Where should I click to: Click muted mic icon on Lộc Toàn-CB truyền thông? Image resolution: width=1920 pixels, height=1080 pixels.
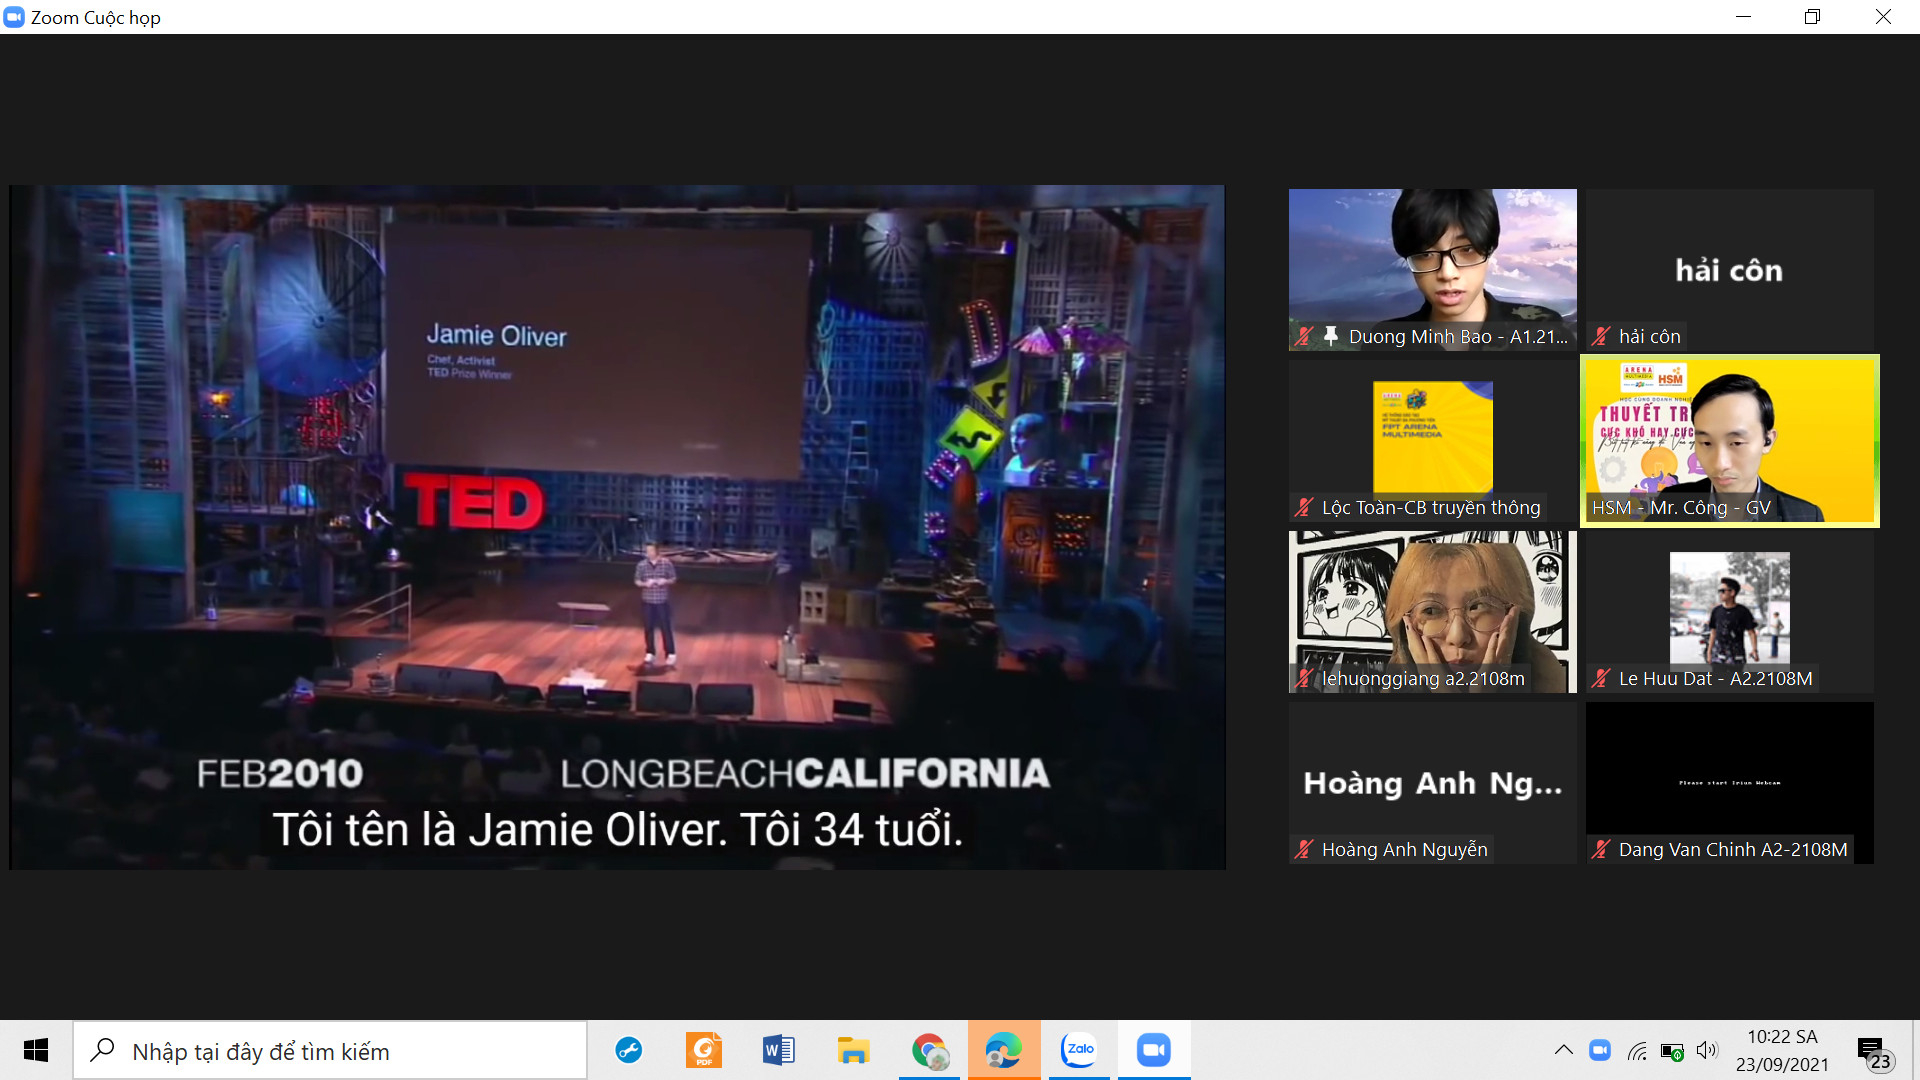[x=1304, y=508]
